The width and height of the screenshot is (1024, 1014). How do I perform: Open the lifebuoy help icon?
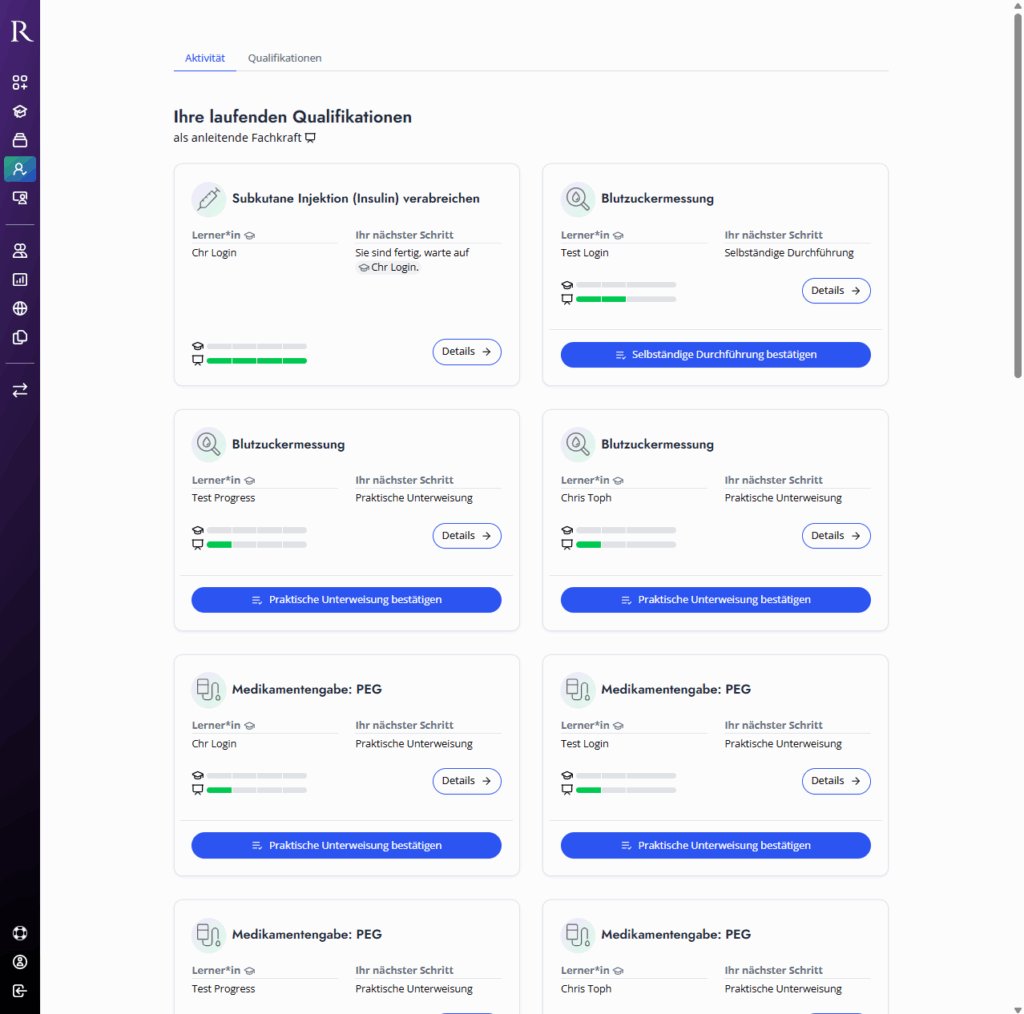20,933
